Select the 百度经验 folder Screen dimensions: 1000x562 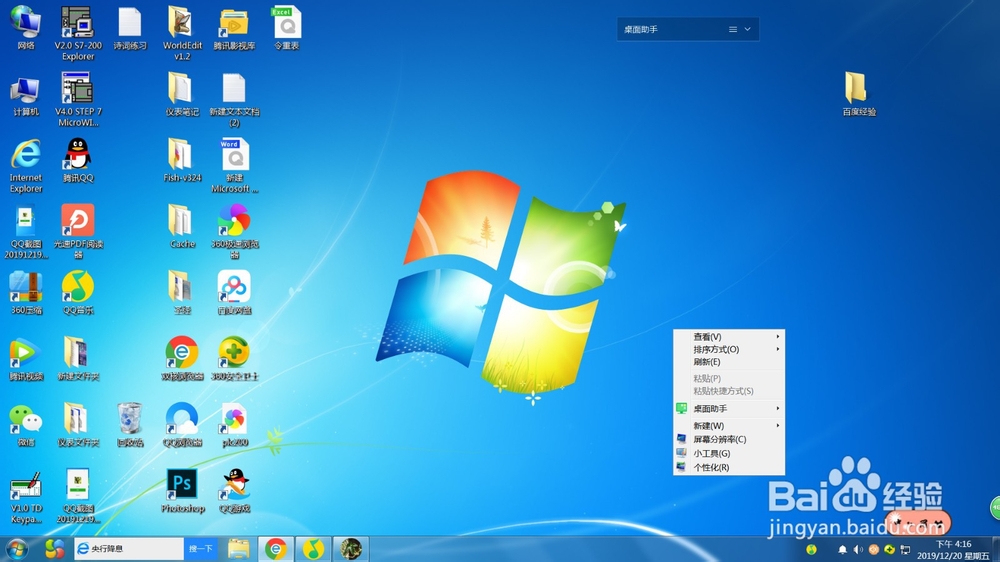click(x=858, y=94)
